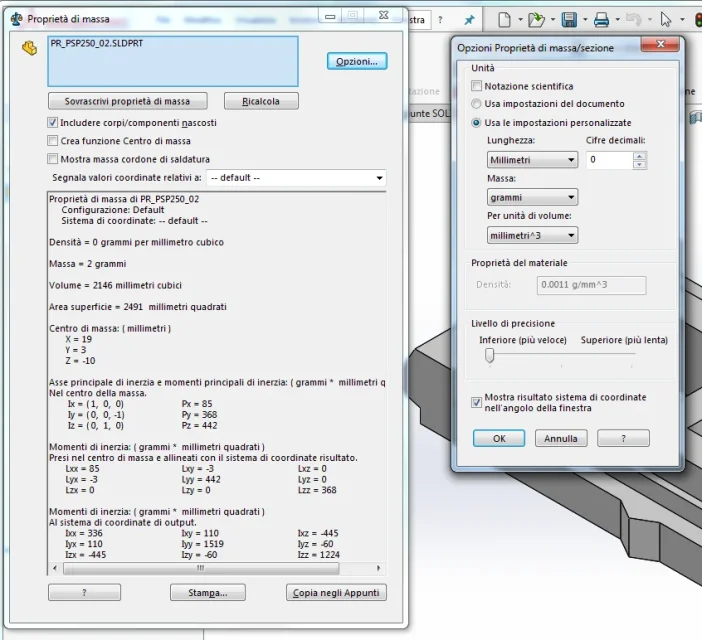Click the Select cursor tool icon

pyautogui.click(x=666, y=20)
